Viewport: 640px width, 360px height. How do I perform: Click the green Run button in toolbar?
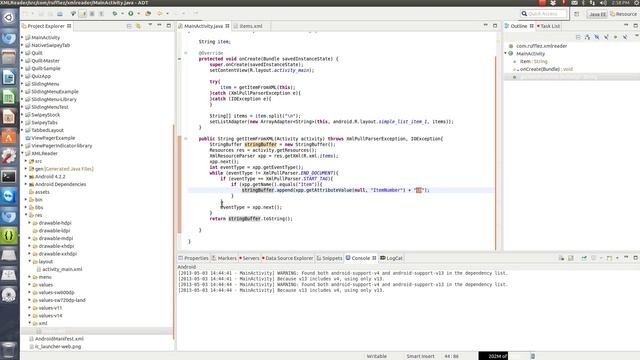click(131, 13)
